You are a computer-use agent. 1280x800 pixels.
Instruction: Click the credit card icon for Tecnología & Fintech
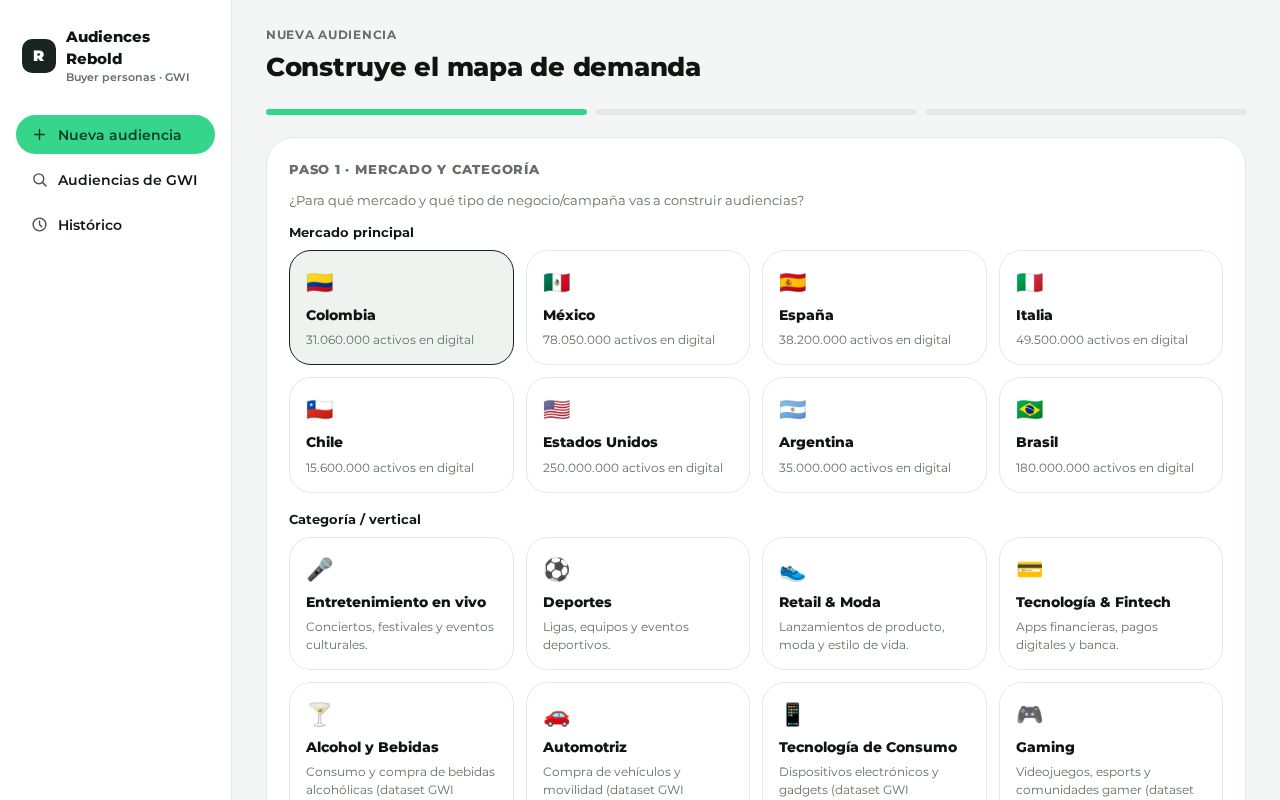pyautogui.click(x=1029, y=570)
